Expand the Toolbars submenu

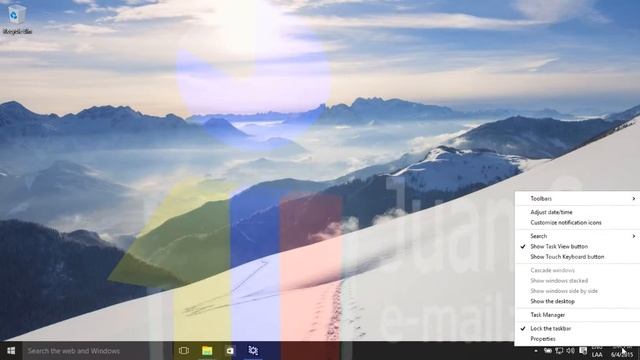577,198
